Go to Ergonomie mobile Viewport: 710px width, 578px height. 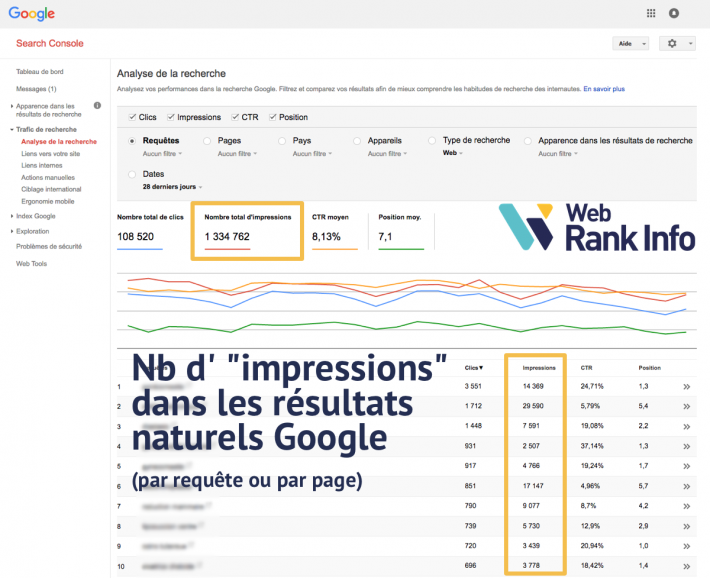tap(48, 201)
